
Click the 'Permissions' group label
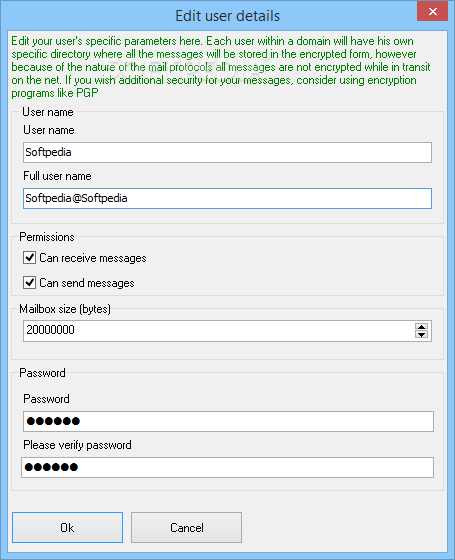pos(47,237)
